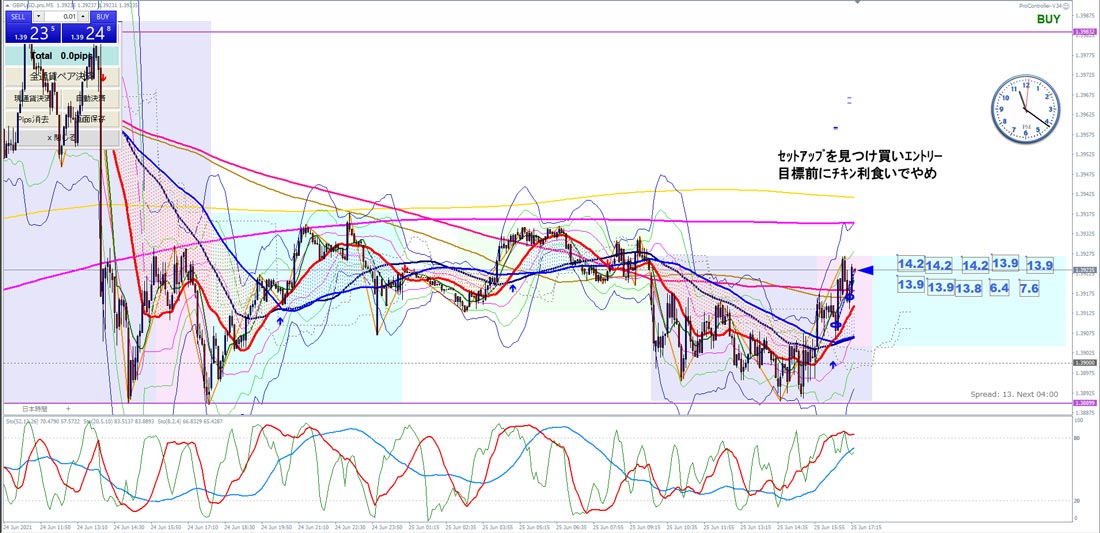Click the 0.01 lot size field
This screenshot has height=533, width=1100.
(x=61, y=15)
